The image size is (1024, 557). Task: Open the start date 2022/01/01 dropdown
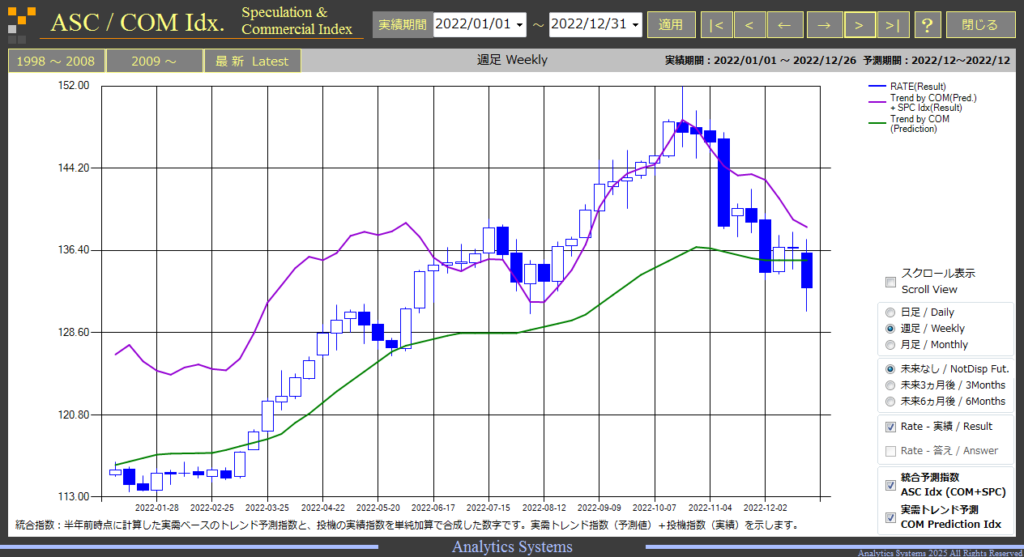coord(479,25)
